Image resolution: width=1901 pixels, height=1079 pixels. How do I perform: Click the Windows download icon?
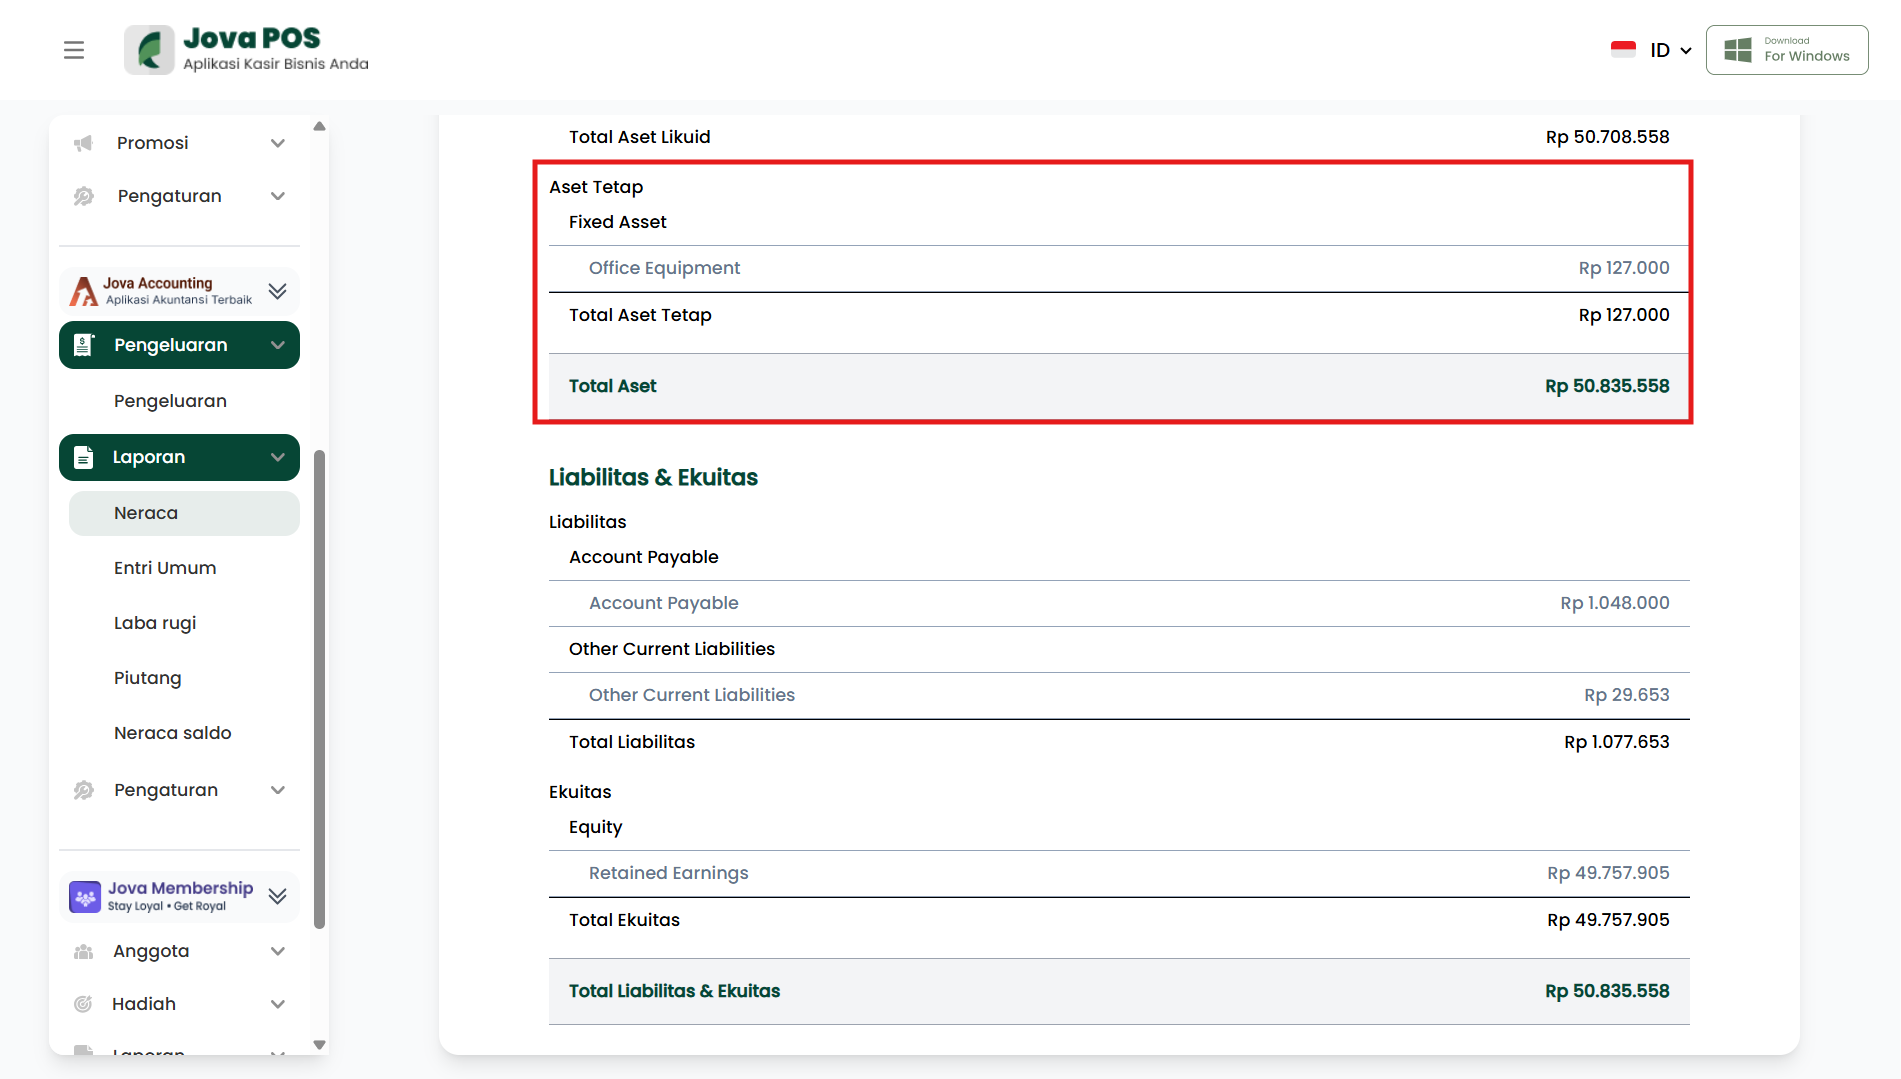[x=1738, y=50]
